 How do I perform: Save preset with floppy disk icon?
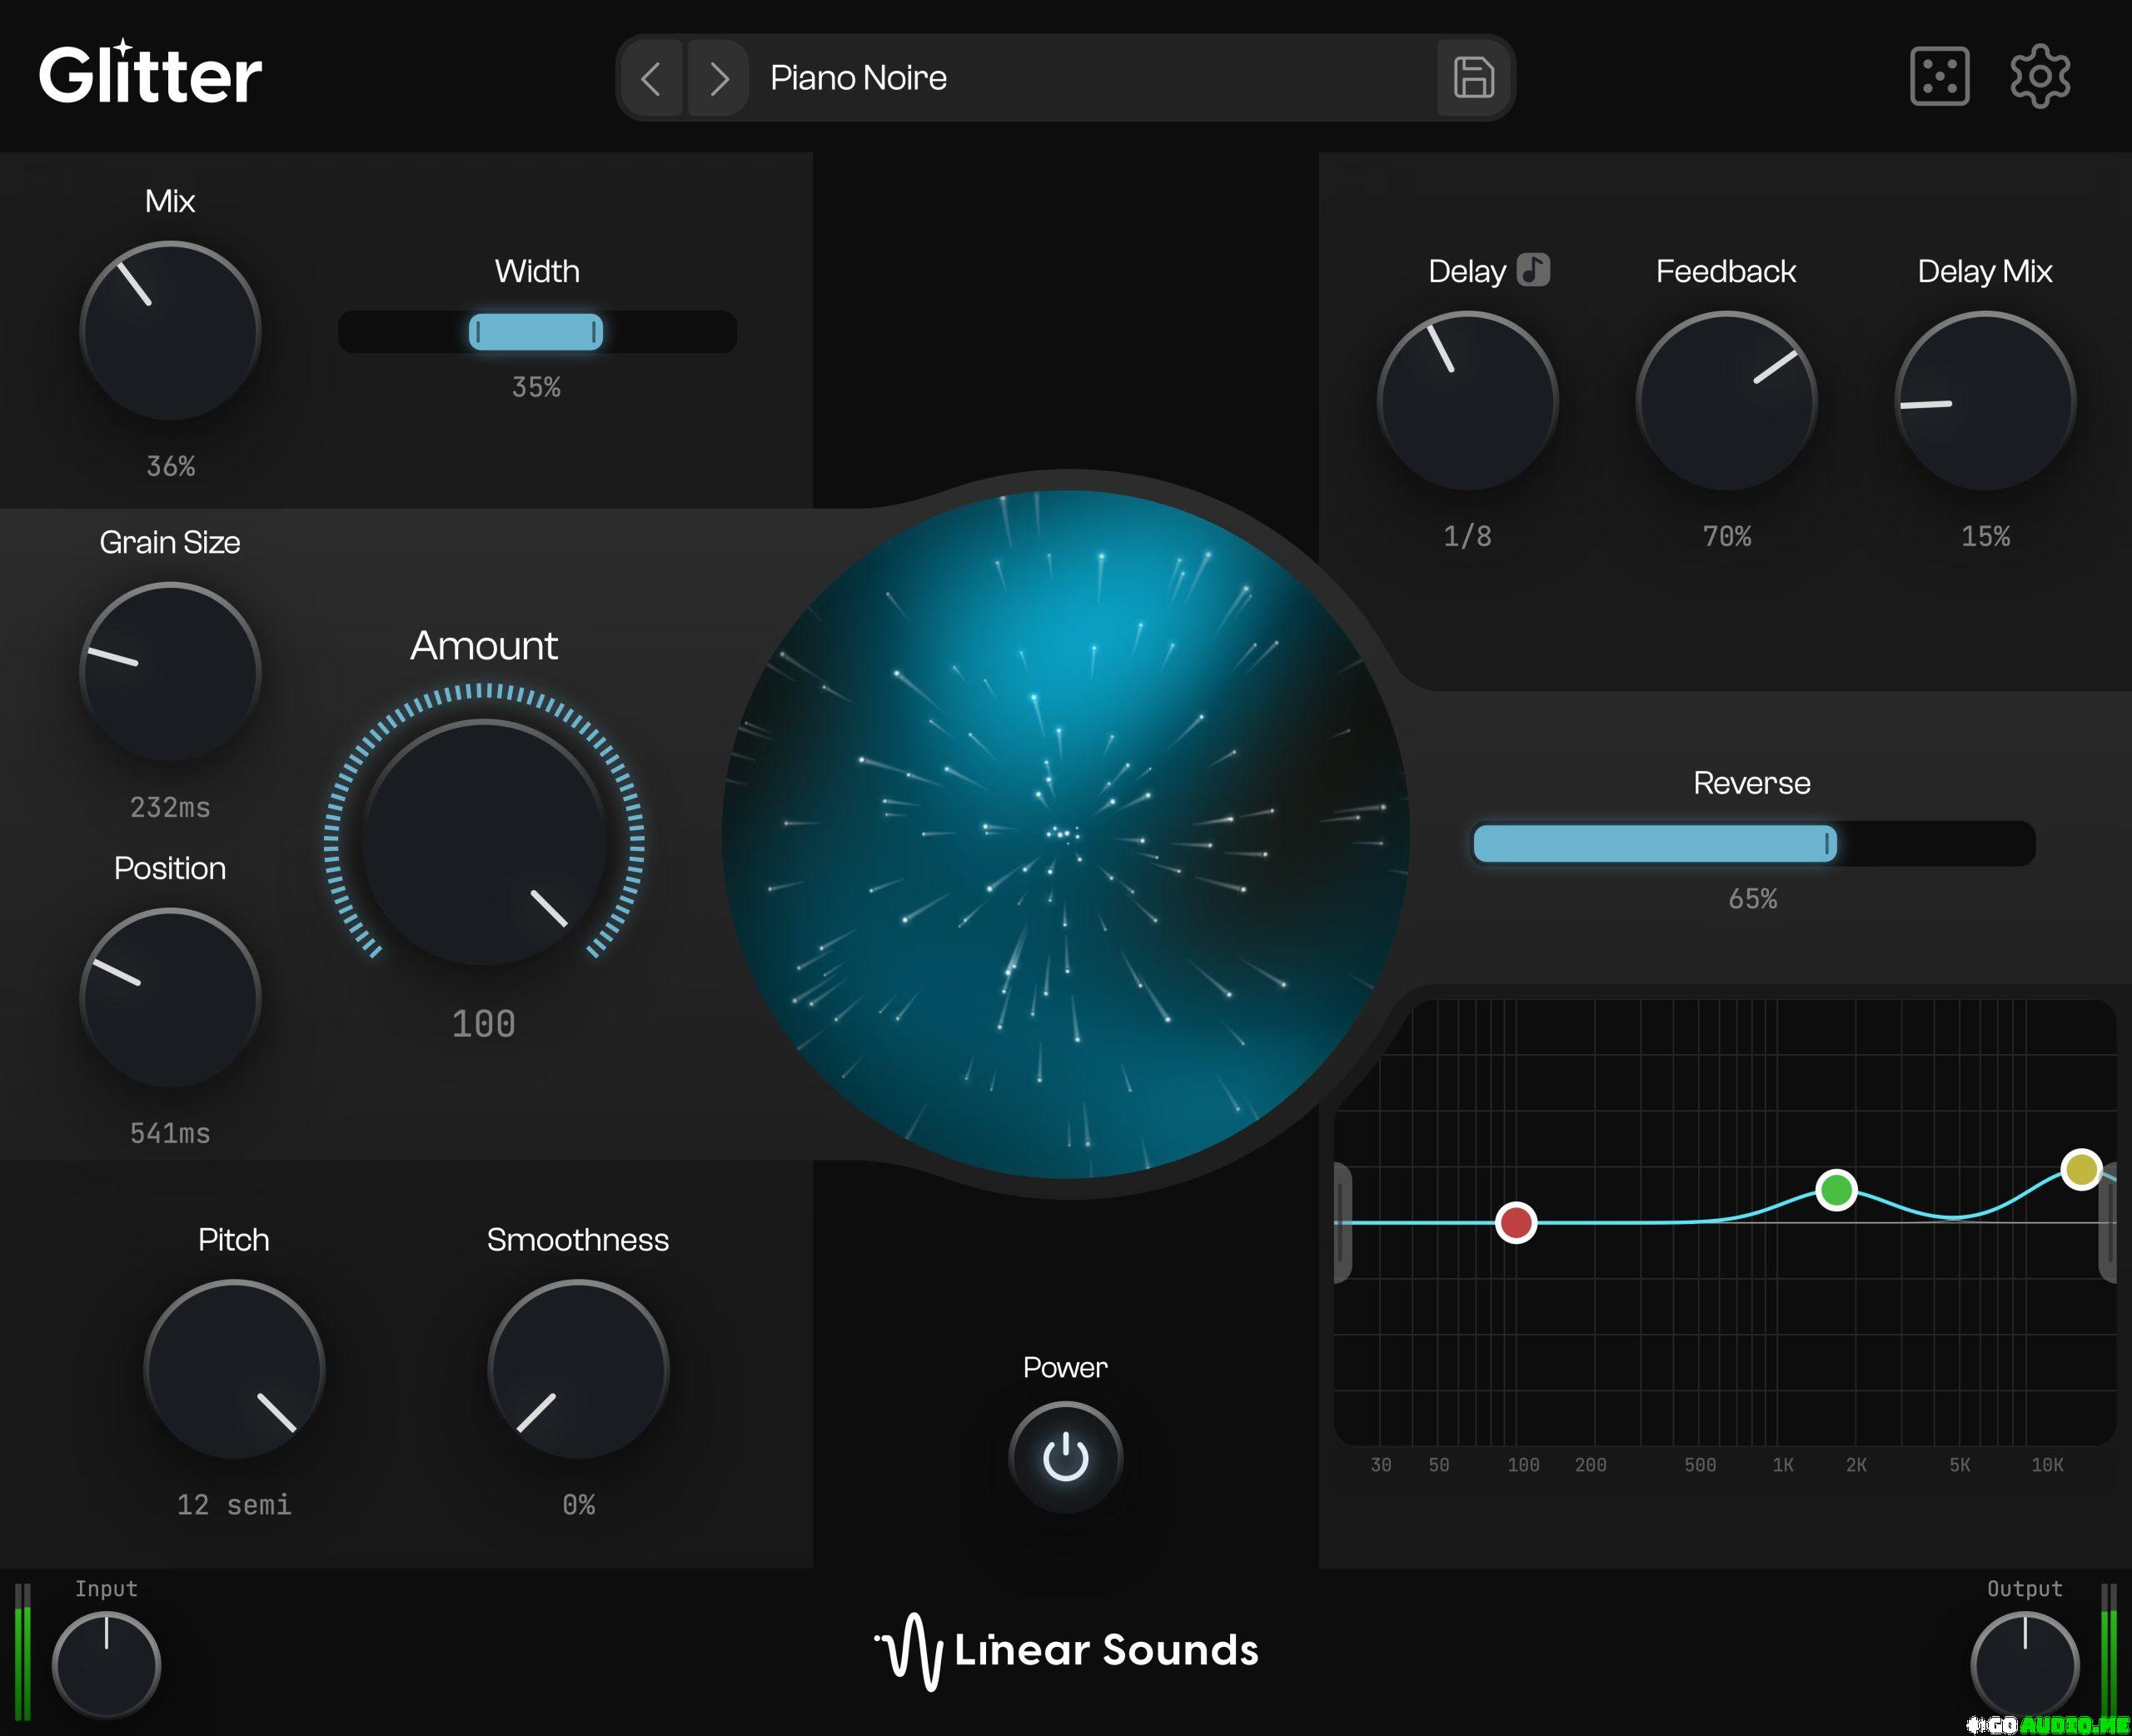(x=1473, y=77)
